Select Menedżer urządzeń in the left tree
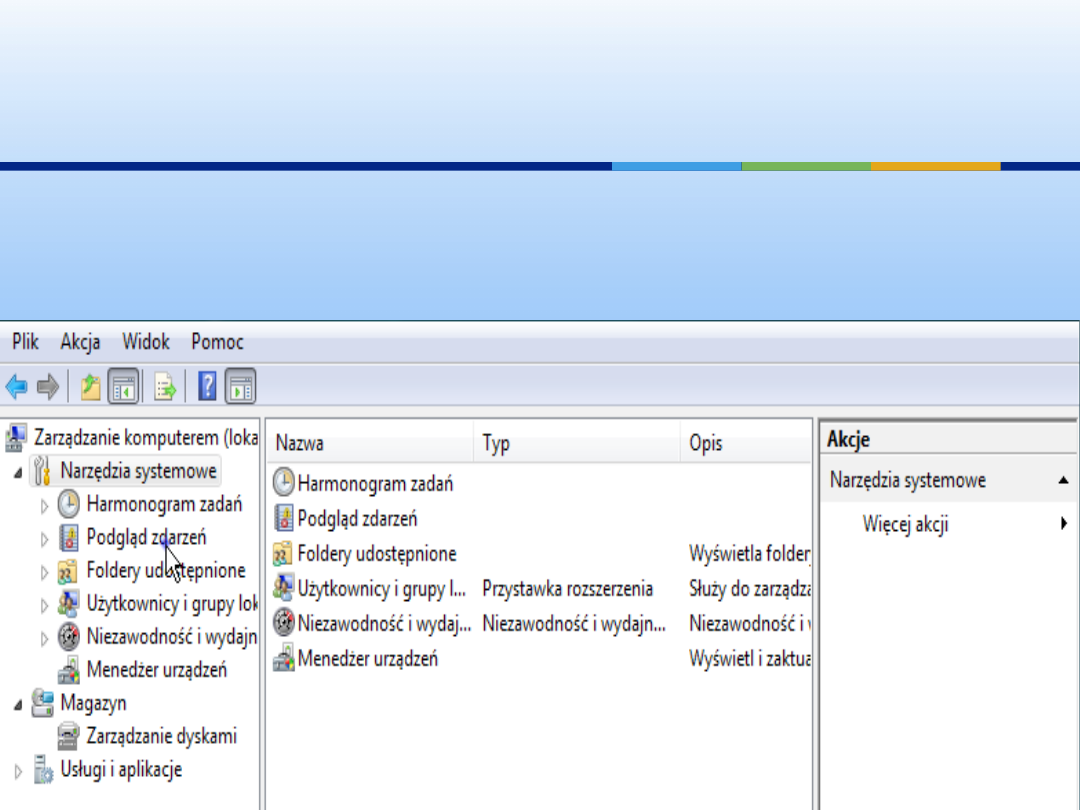The height and width of the screenshot is (810, 1080). click(x=156, y=669)
